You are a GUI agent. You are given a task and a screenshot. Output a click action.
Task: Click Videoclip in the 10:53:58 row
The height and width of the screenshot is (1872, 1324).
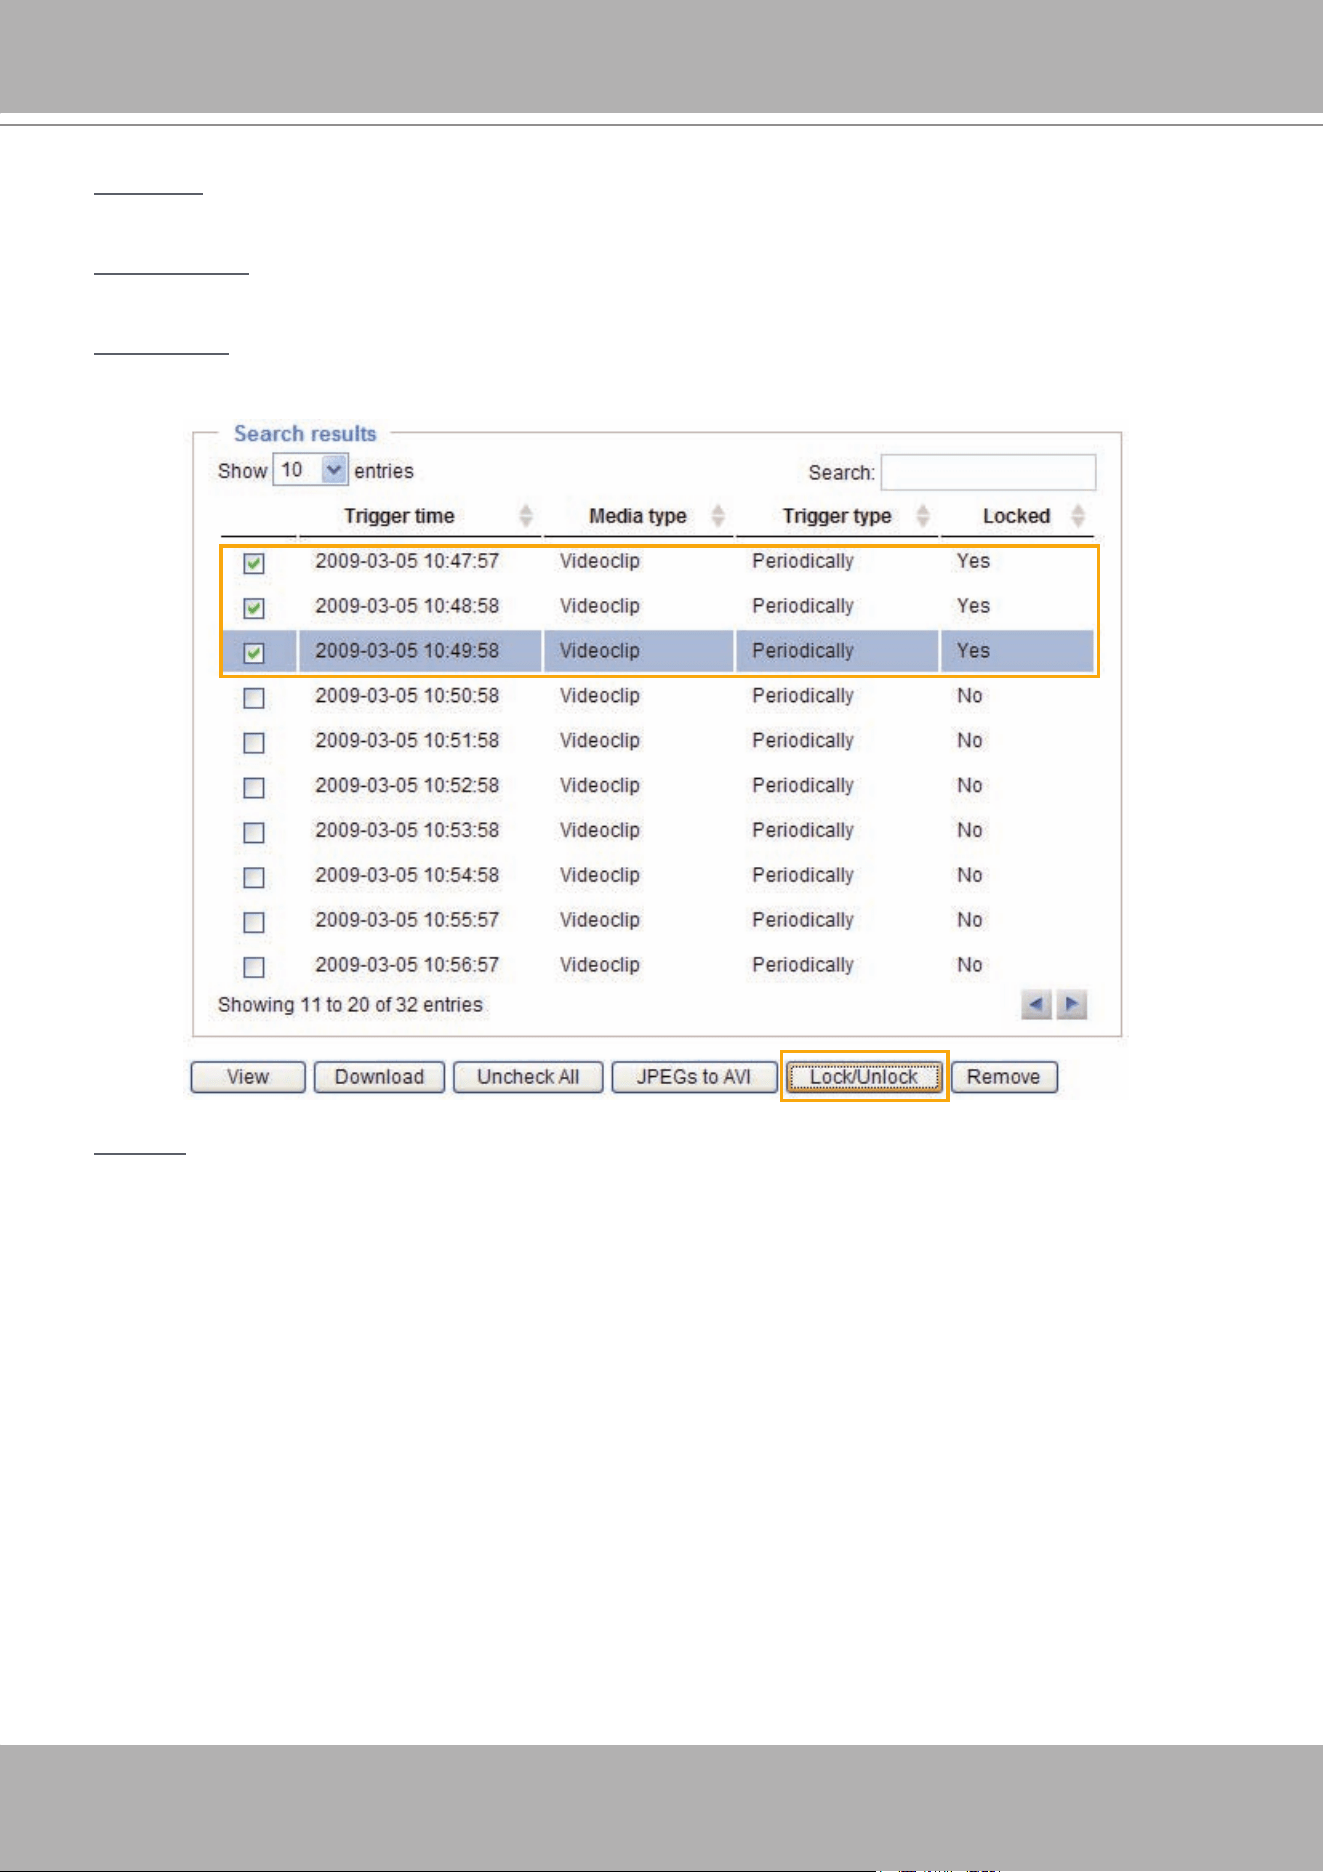pyautogui.click(x=600, y=830)
